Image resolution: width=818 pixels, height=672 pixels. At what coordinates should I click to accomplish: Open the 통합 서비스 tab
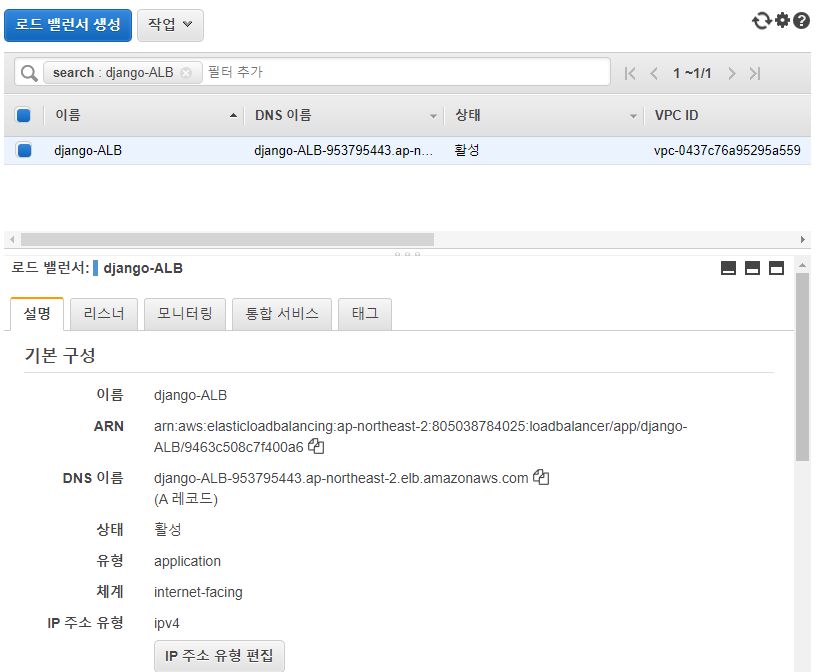coord(282,314)
